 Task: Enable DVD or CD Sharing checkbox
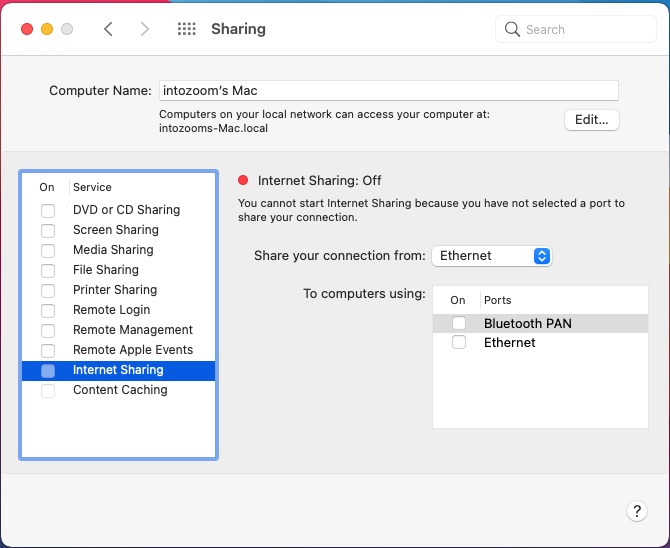(x=48, y=210)
